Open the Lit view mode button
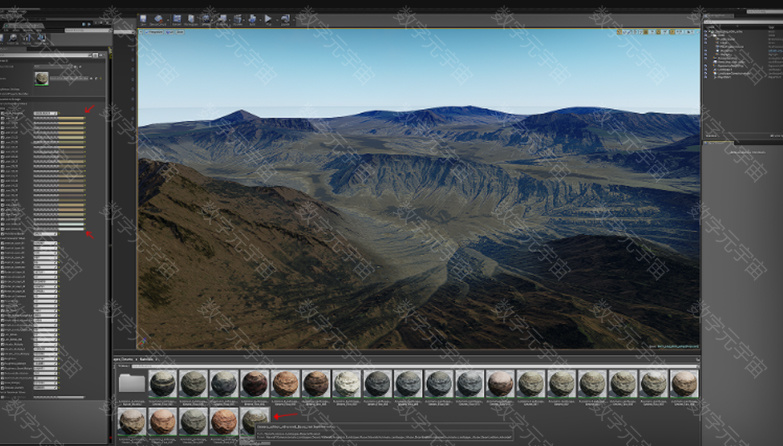The image size is (783, 446). 169,32
